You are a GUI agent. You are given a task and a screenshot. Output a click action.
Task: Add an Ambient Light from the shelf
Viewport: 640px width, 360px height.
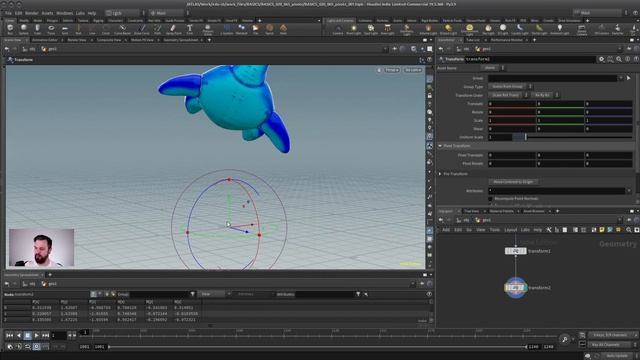pos(560,29)
